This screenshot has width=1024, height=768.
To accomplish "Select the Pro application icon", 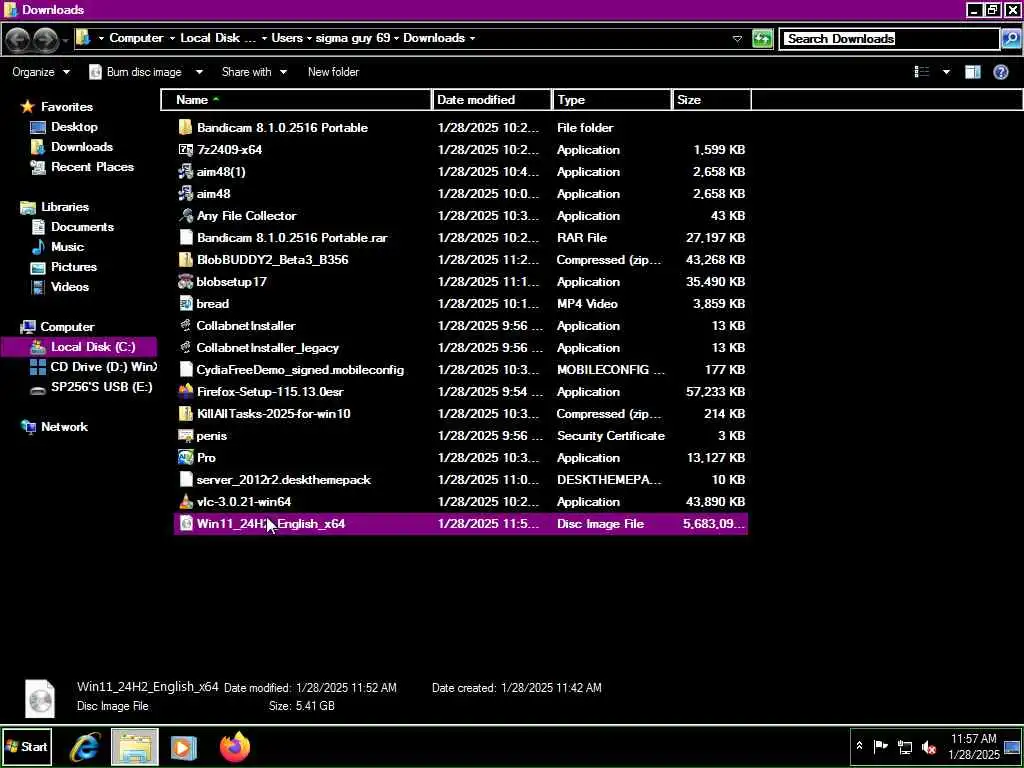I will pyautogui.click(x=185, y=458).
